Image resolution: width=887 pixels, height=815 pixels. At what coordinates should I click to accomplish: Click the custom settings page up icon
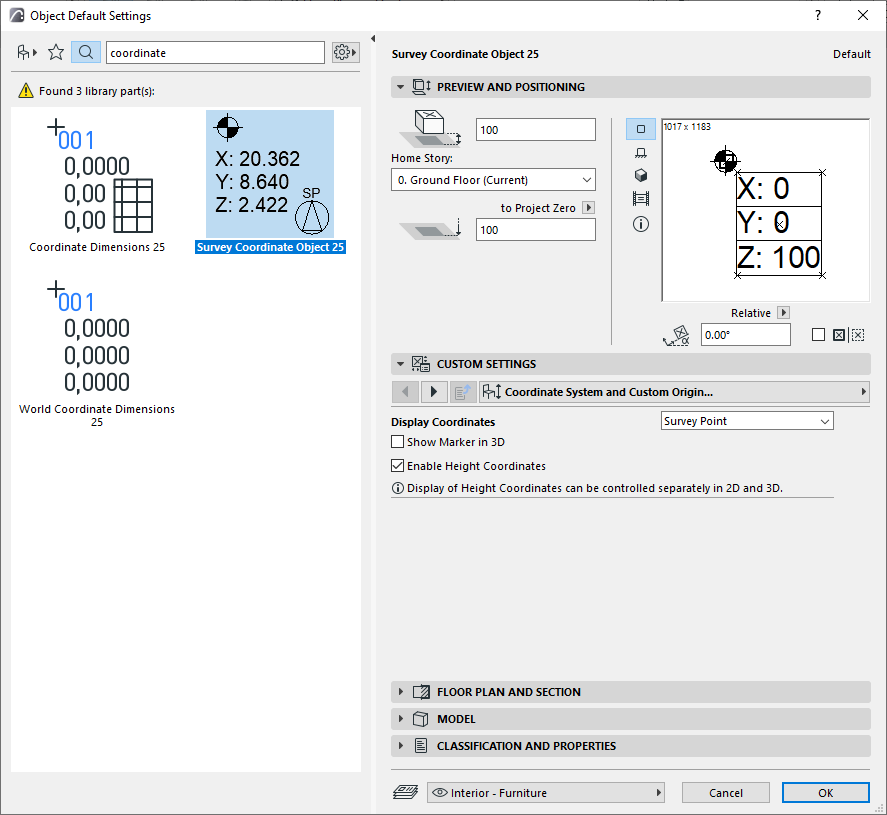tap(463, 392)
